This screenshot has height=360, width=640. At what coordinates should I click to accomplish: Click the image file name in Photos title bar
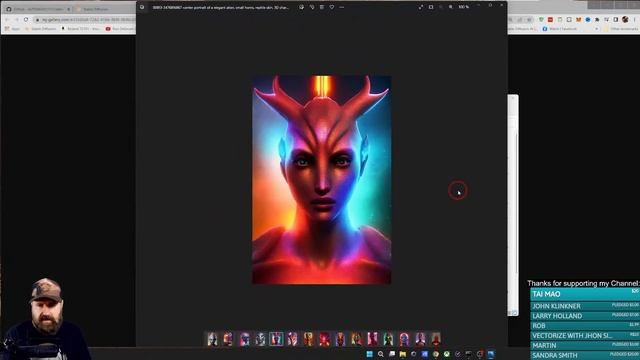(220, 7)
